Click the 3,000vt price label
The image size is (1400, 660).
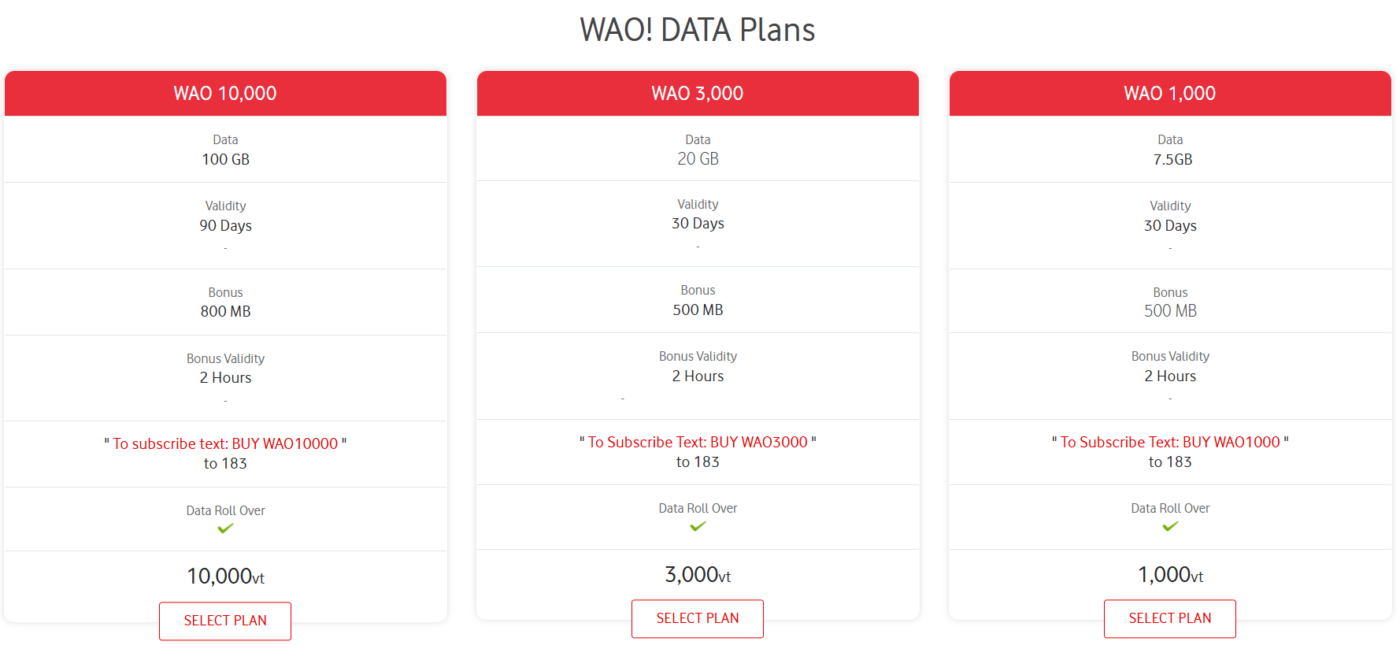[x=697, y=575]
